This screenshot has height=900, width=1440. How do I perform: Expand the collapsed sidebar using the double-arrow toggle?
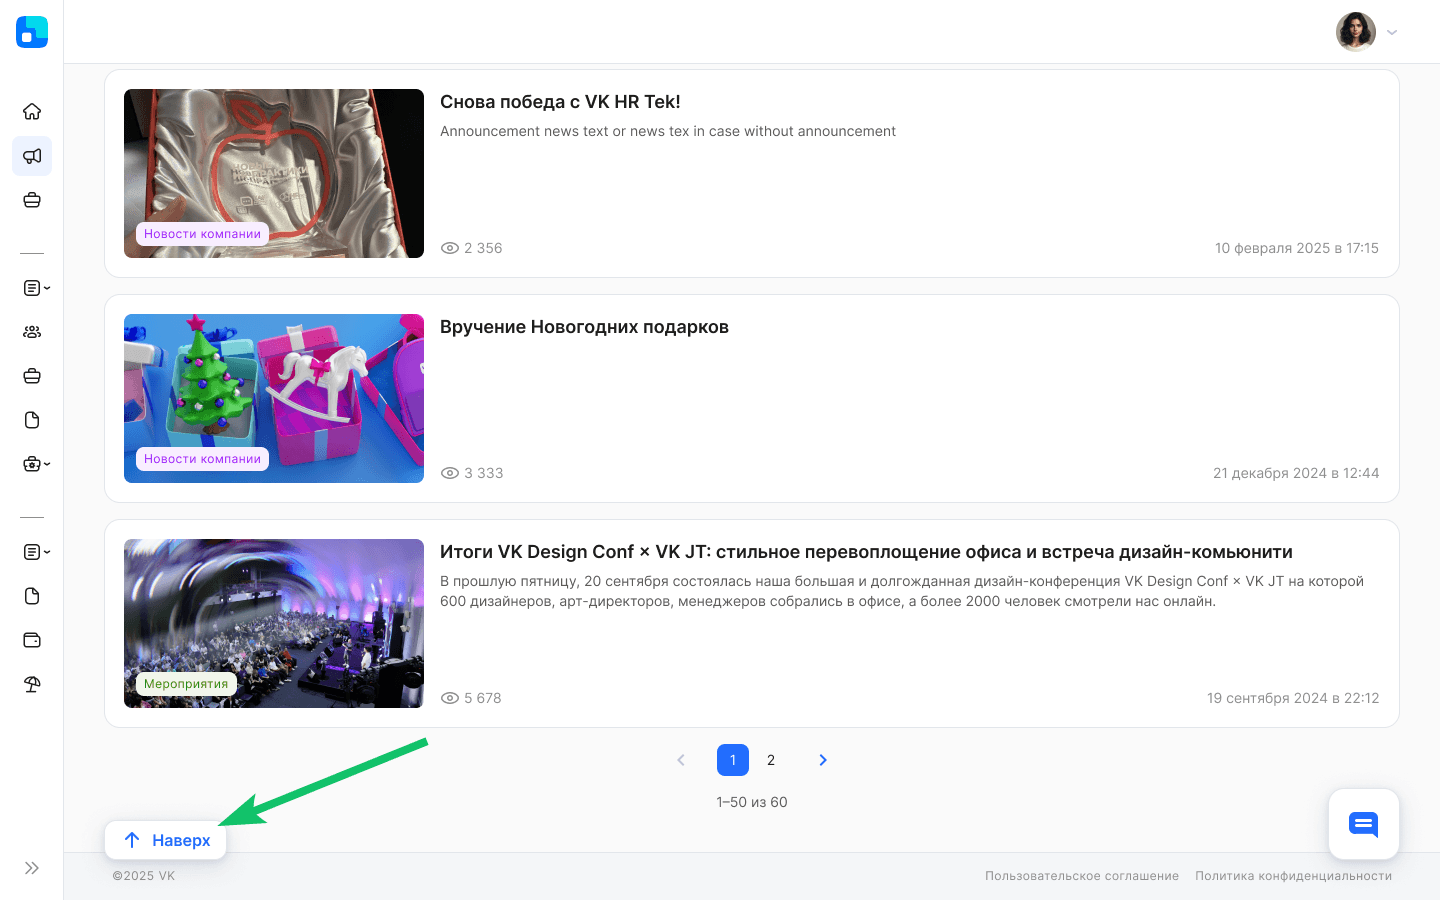(31, 868)
